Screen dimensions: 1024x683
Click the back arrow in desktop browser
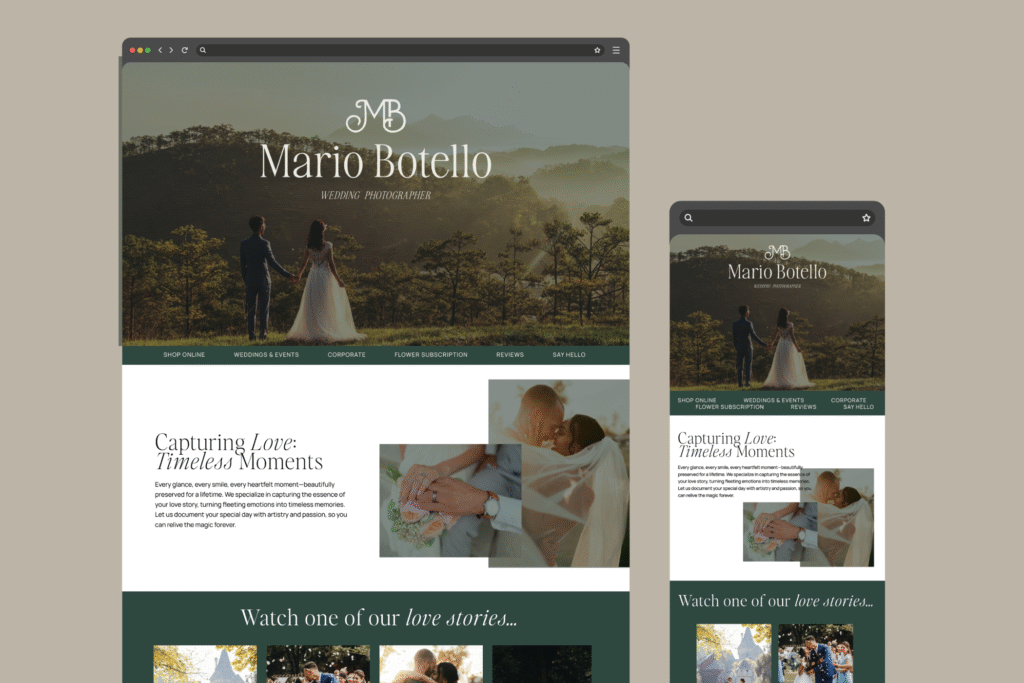[160, 50]
